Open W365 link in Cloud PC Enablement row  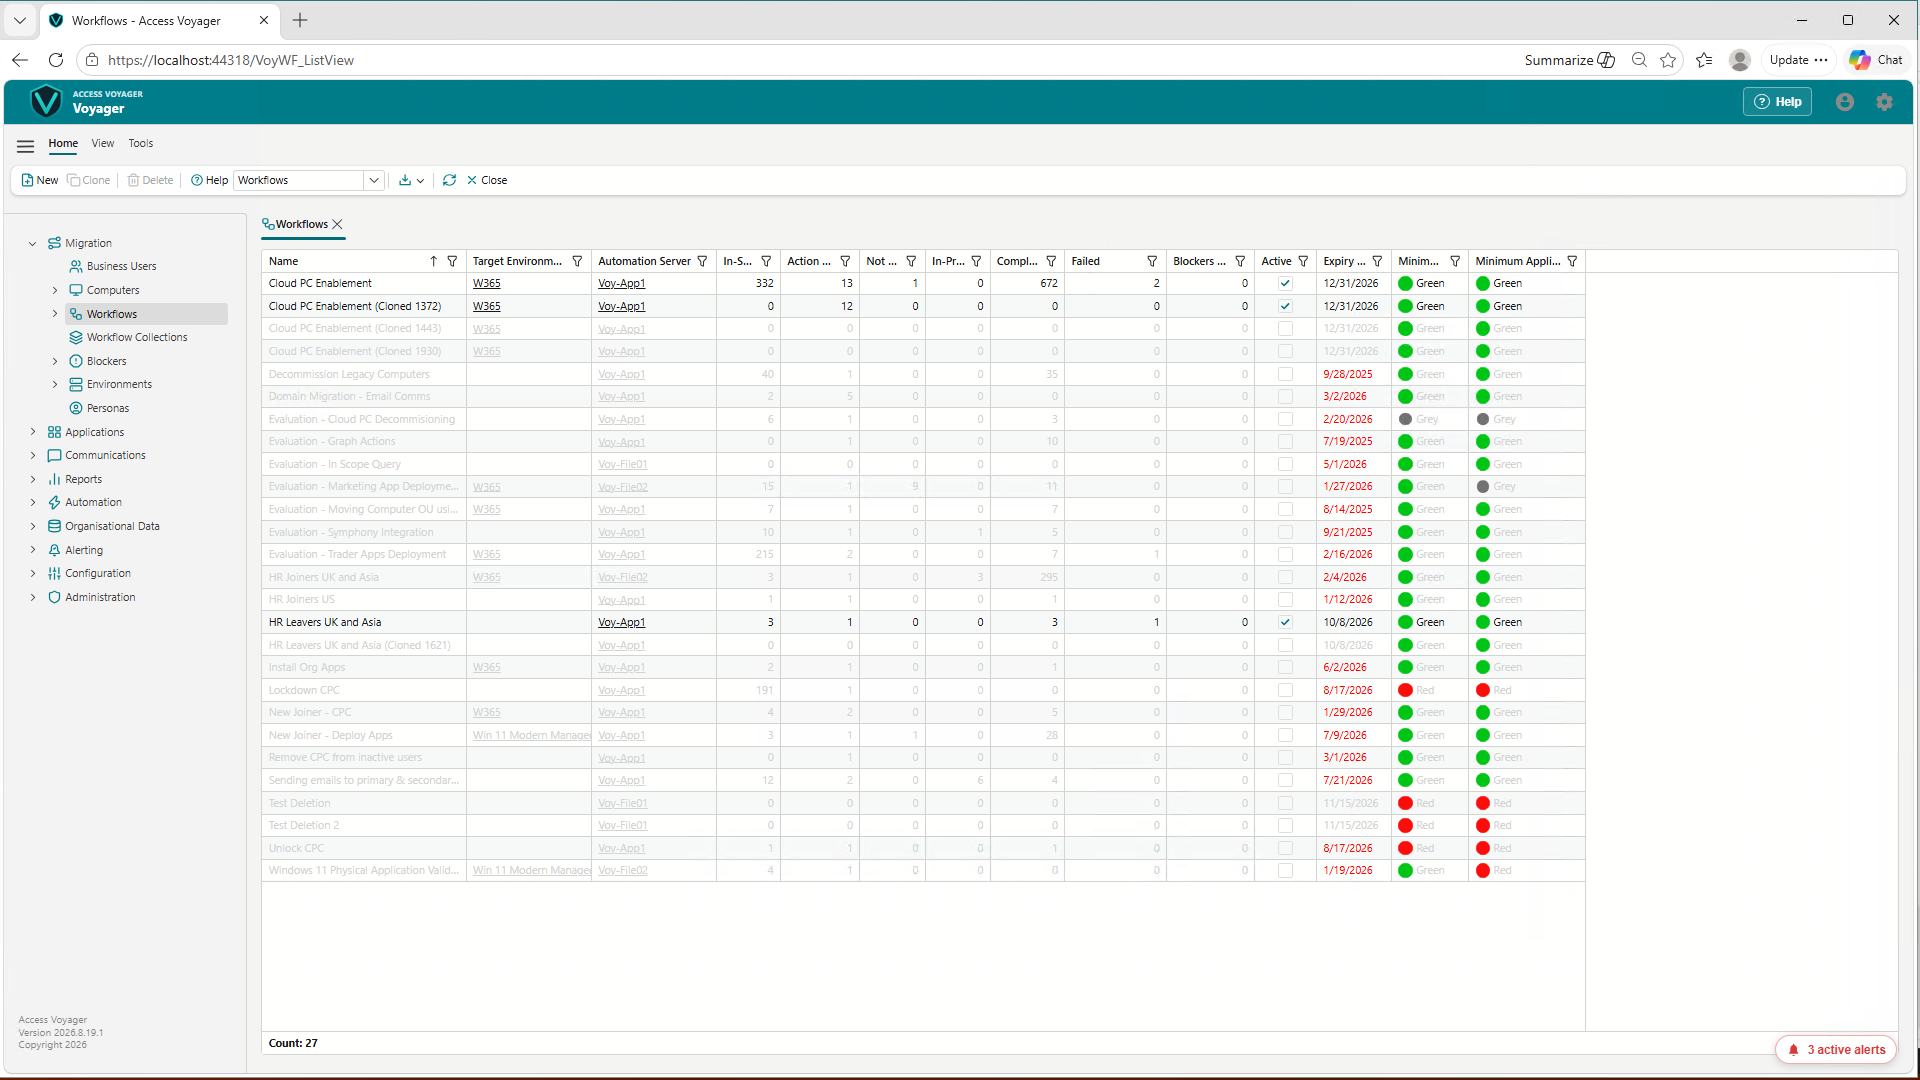(486, 284)
